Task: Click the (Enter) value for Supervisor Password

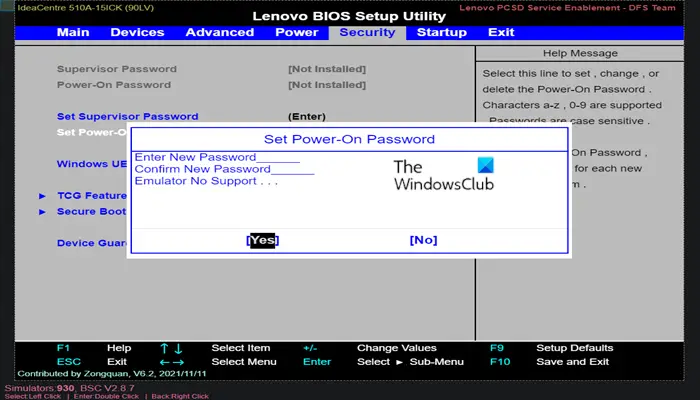Action: click(307, 117)
